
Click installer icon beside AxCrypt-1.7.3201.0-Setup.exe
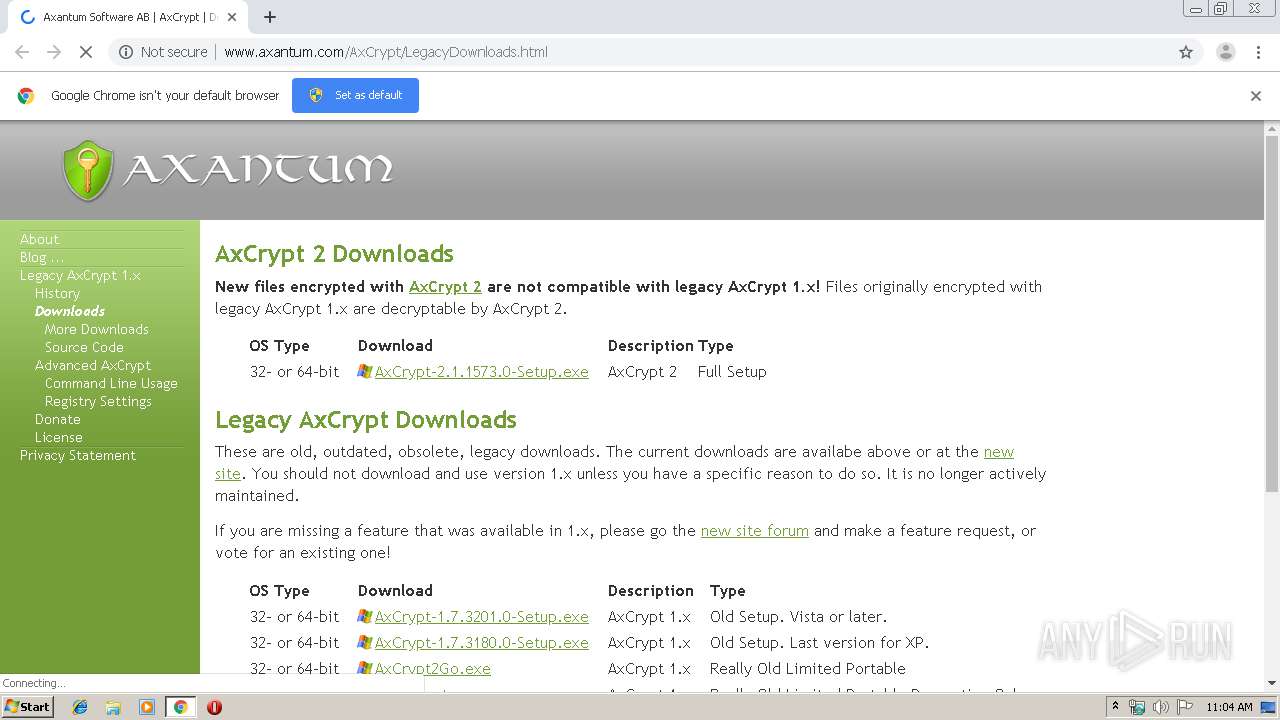365,616
